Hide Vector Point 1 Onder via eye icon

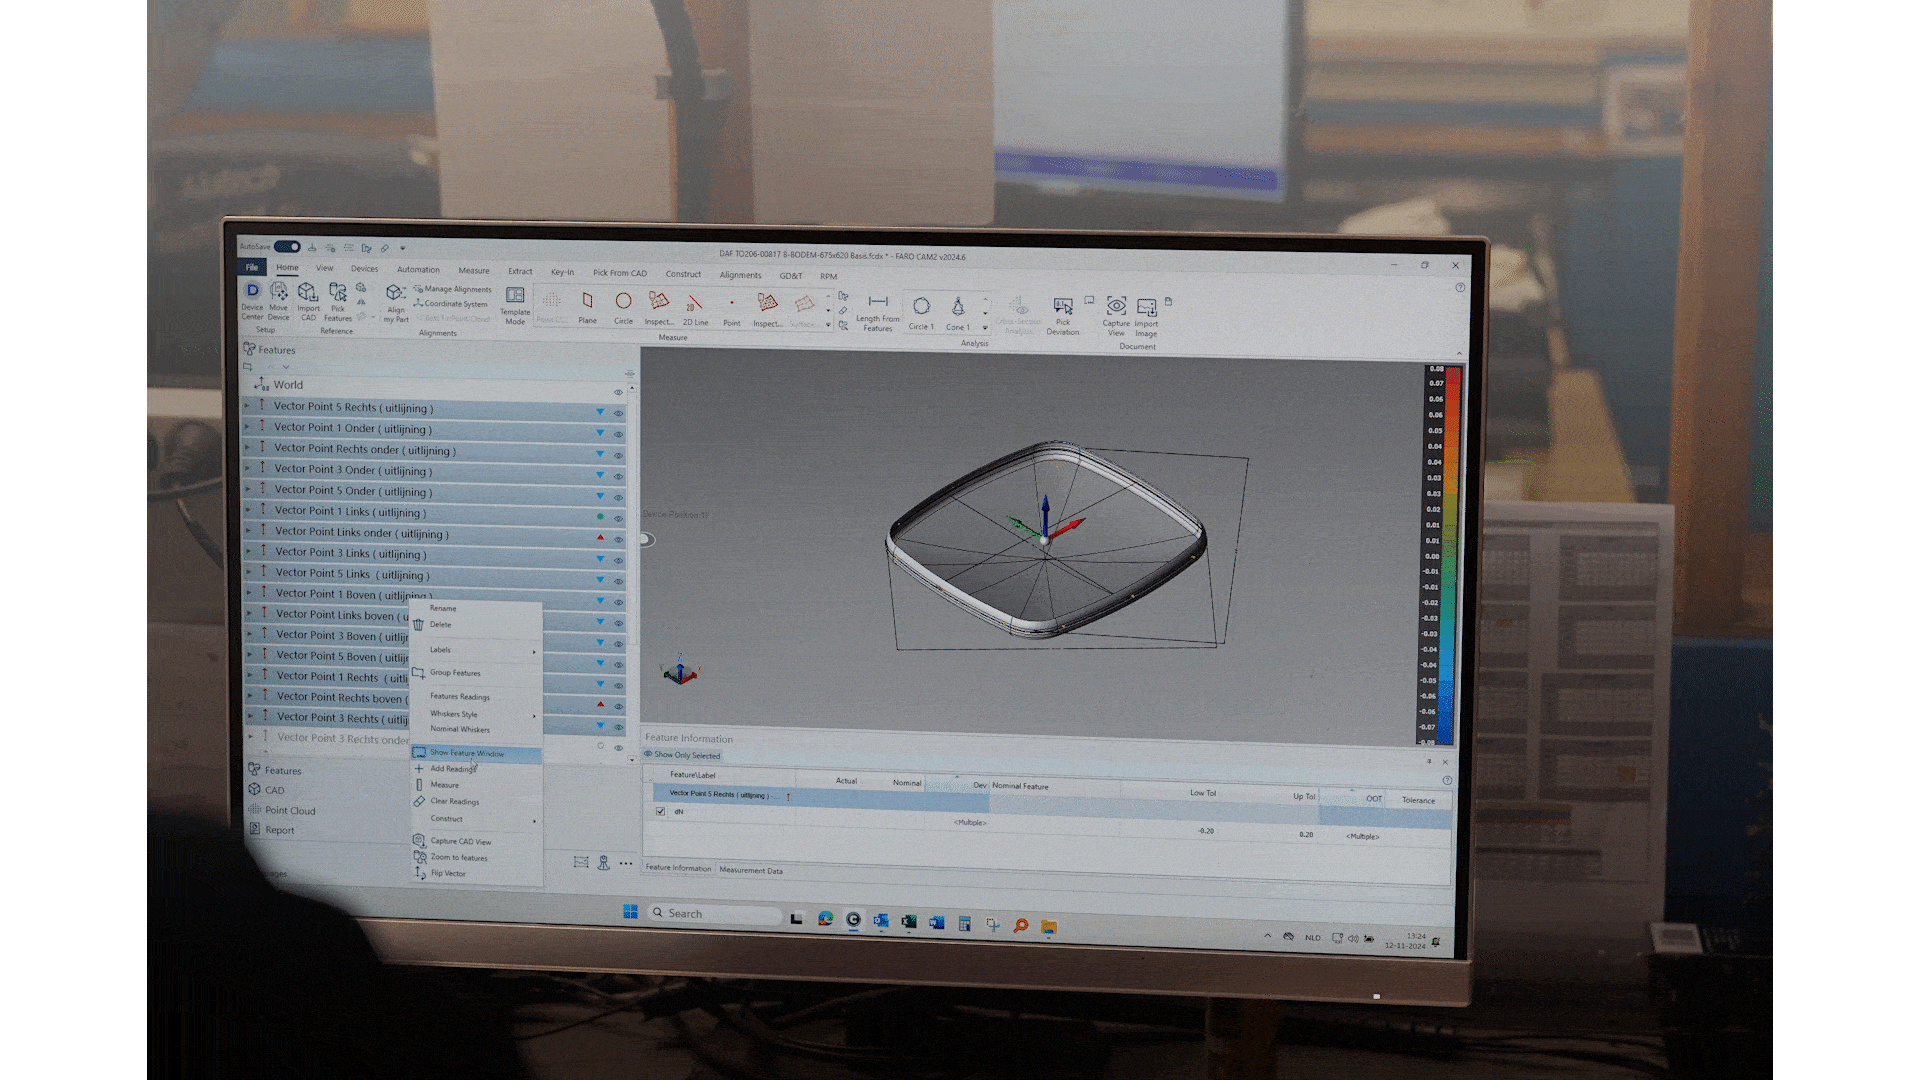[x=619, y=434]
